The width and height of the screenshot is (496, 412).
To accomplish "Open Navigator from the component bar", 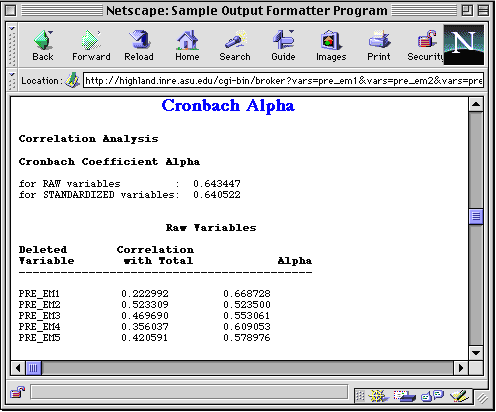I will tap(378, 396).
